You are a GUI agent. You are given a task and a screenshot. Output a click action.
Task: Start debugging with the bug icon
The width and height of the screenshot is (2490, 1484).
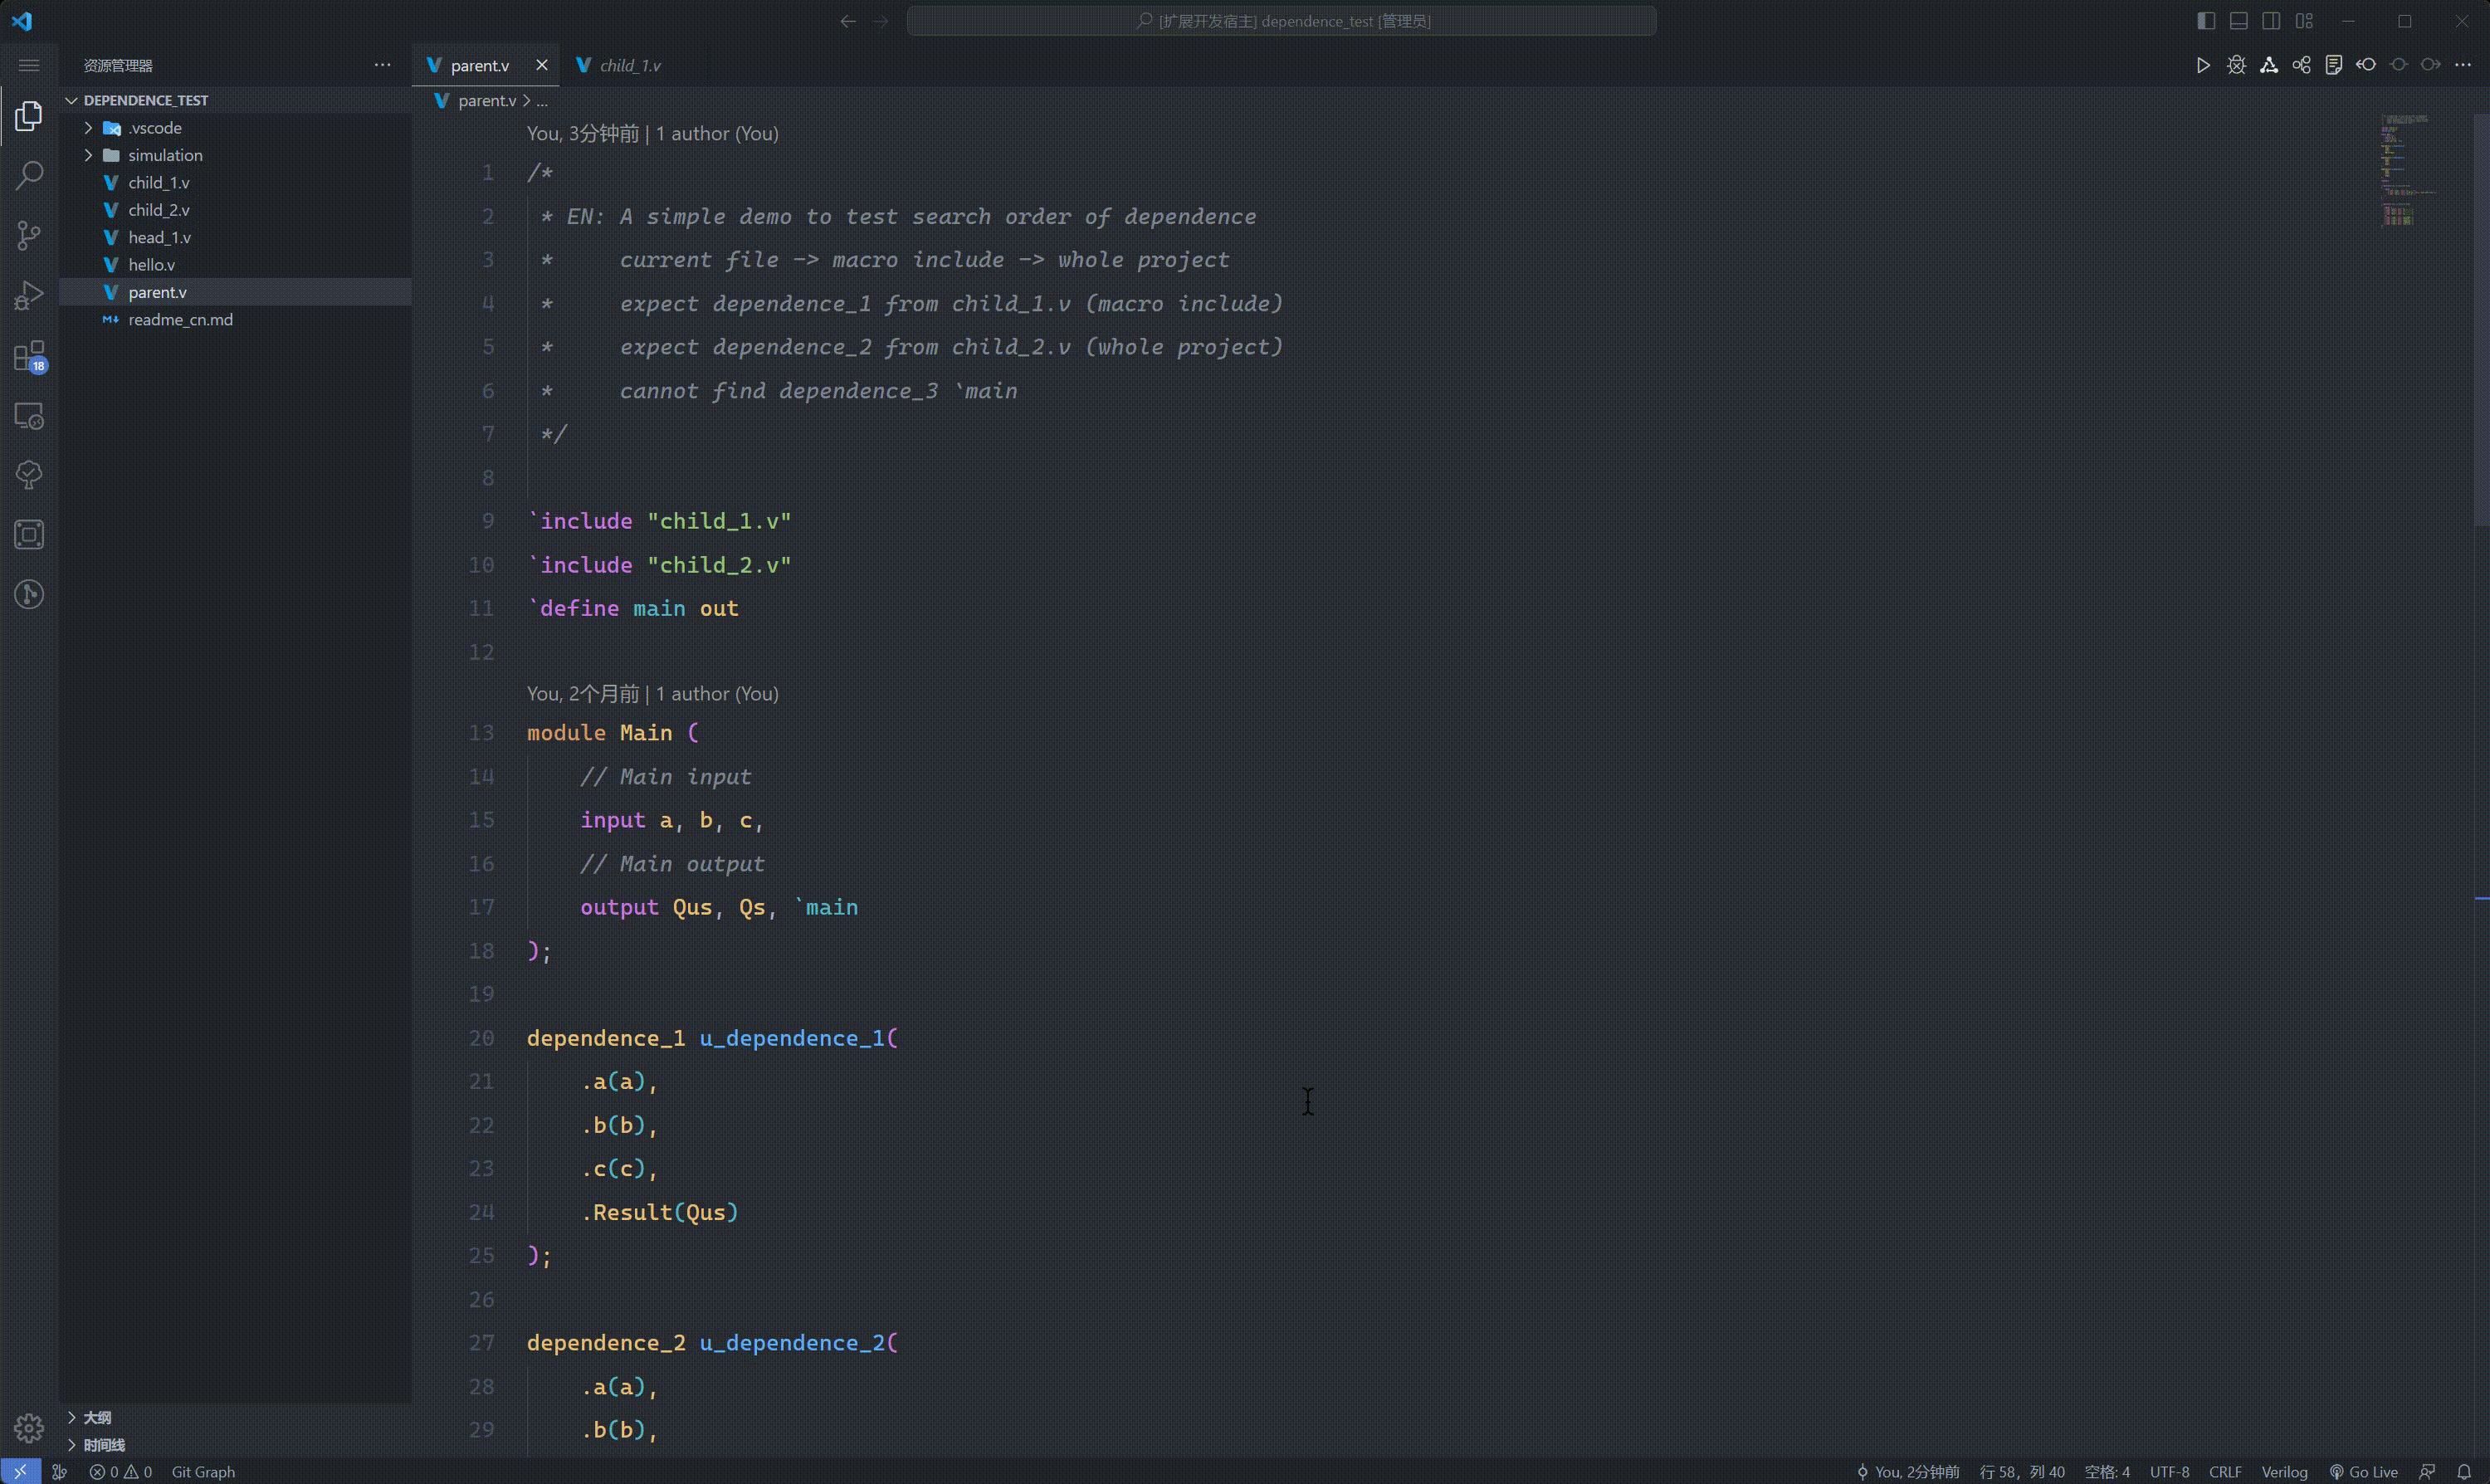(2236, 63)
